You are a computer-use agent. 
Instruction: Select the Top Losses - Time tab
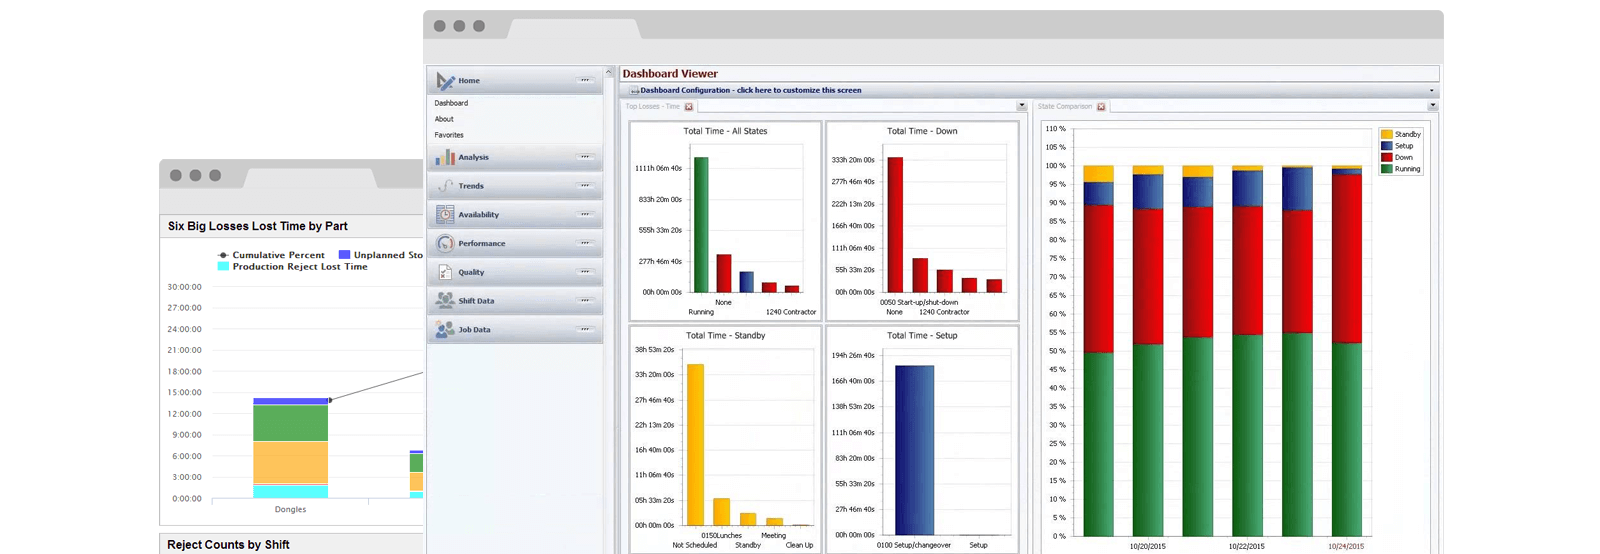652,106
